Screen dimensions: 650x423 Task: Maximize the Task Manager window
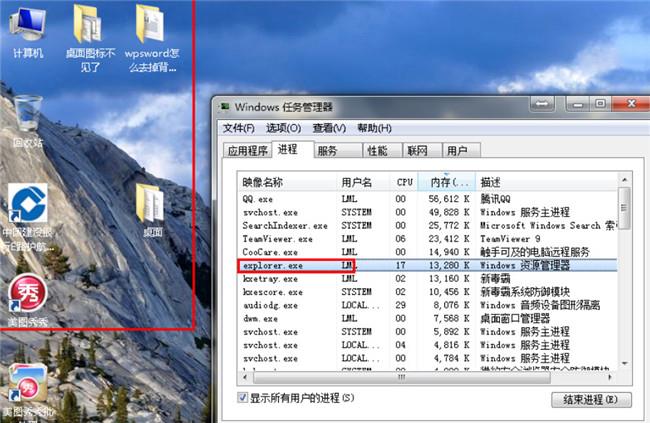600,103
